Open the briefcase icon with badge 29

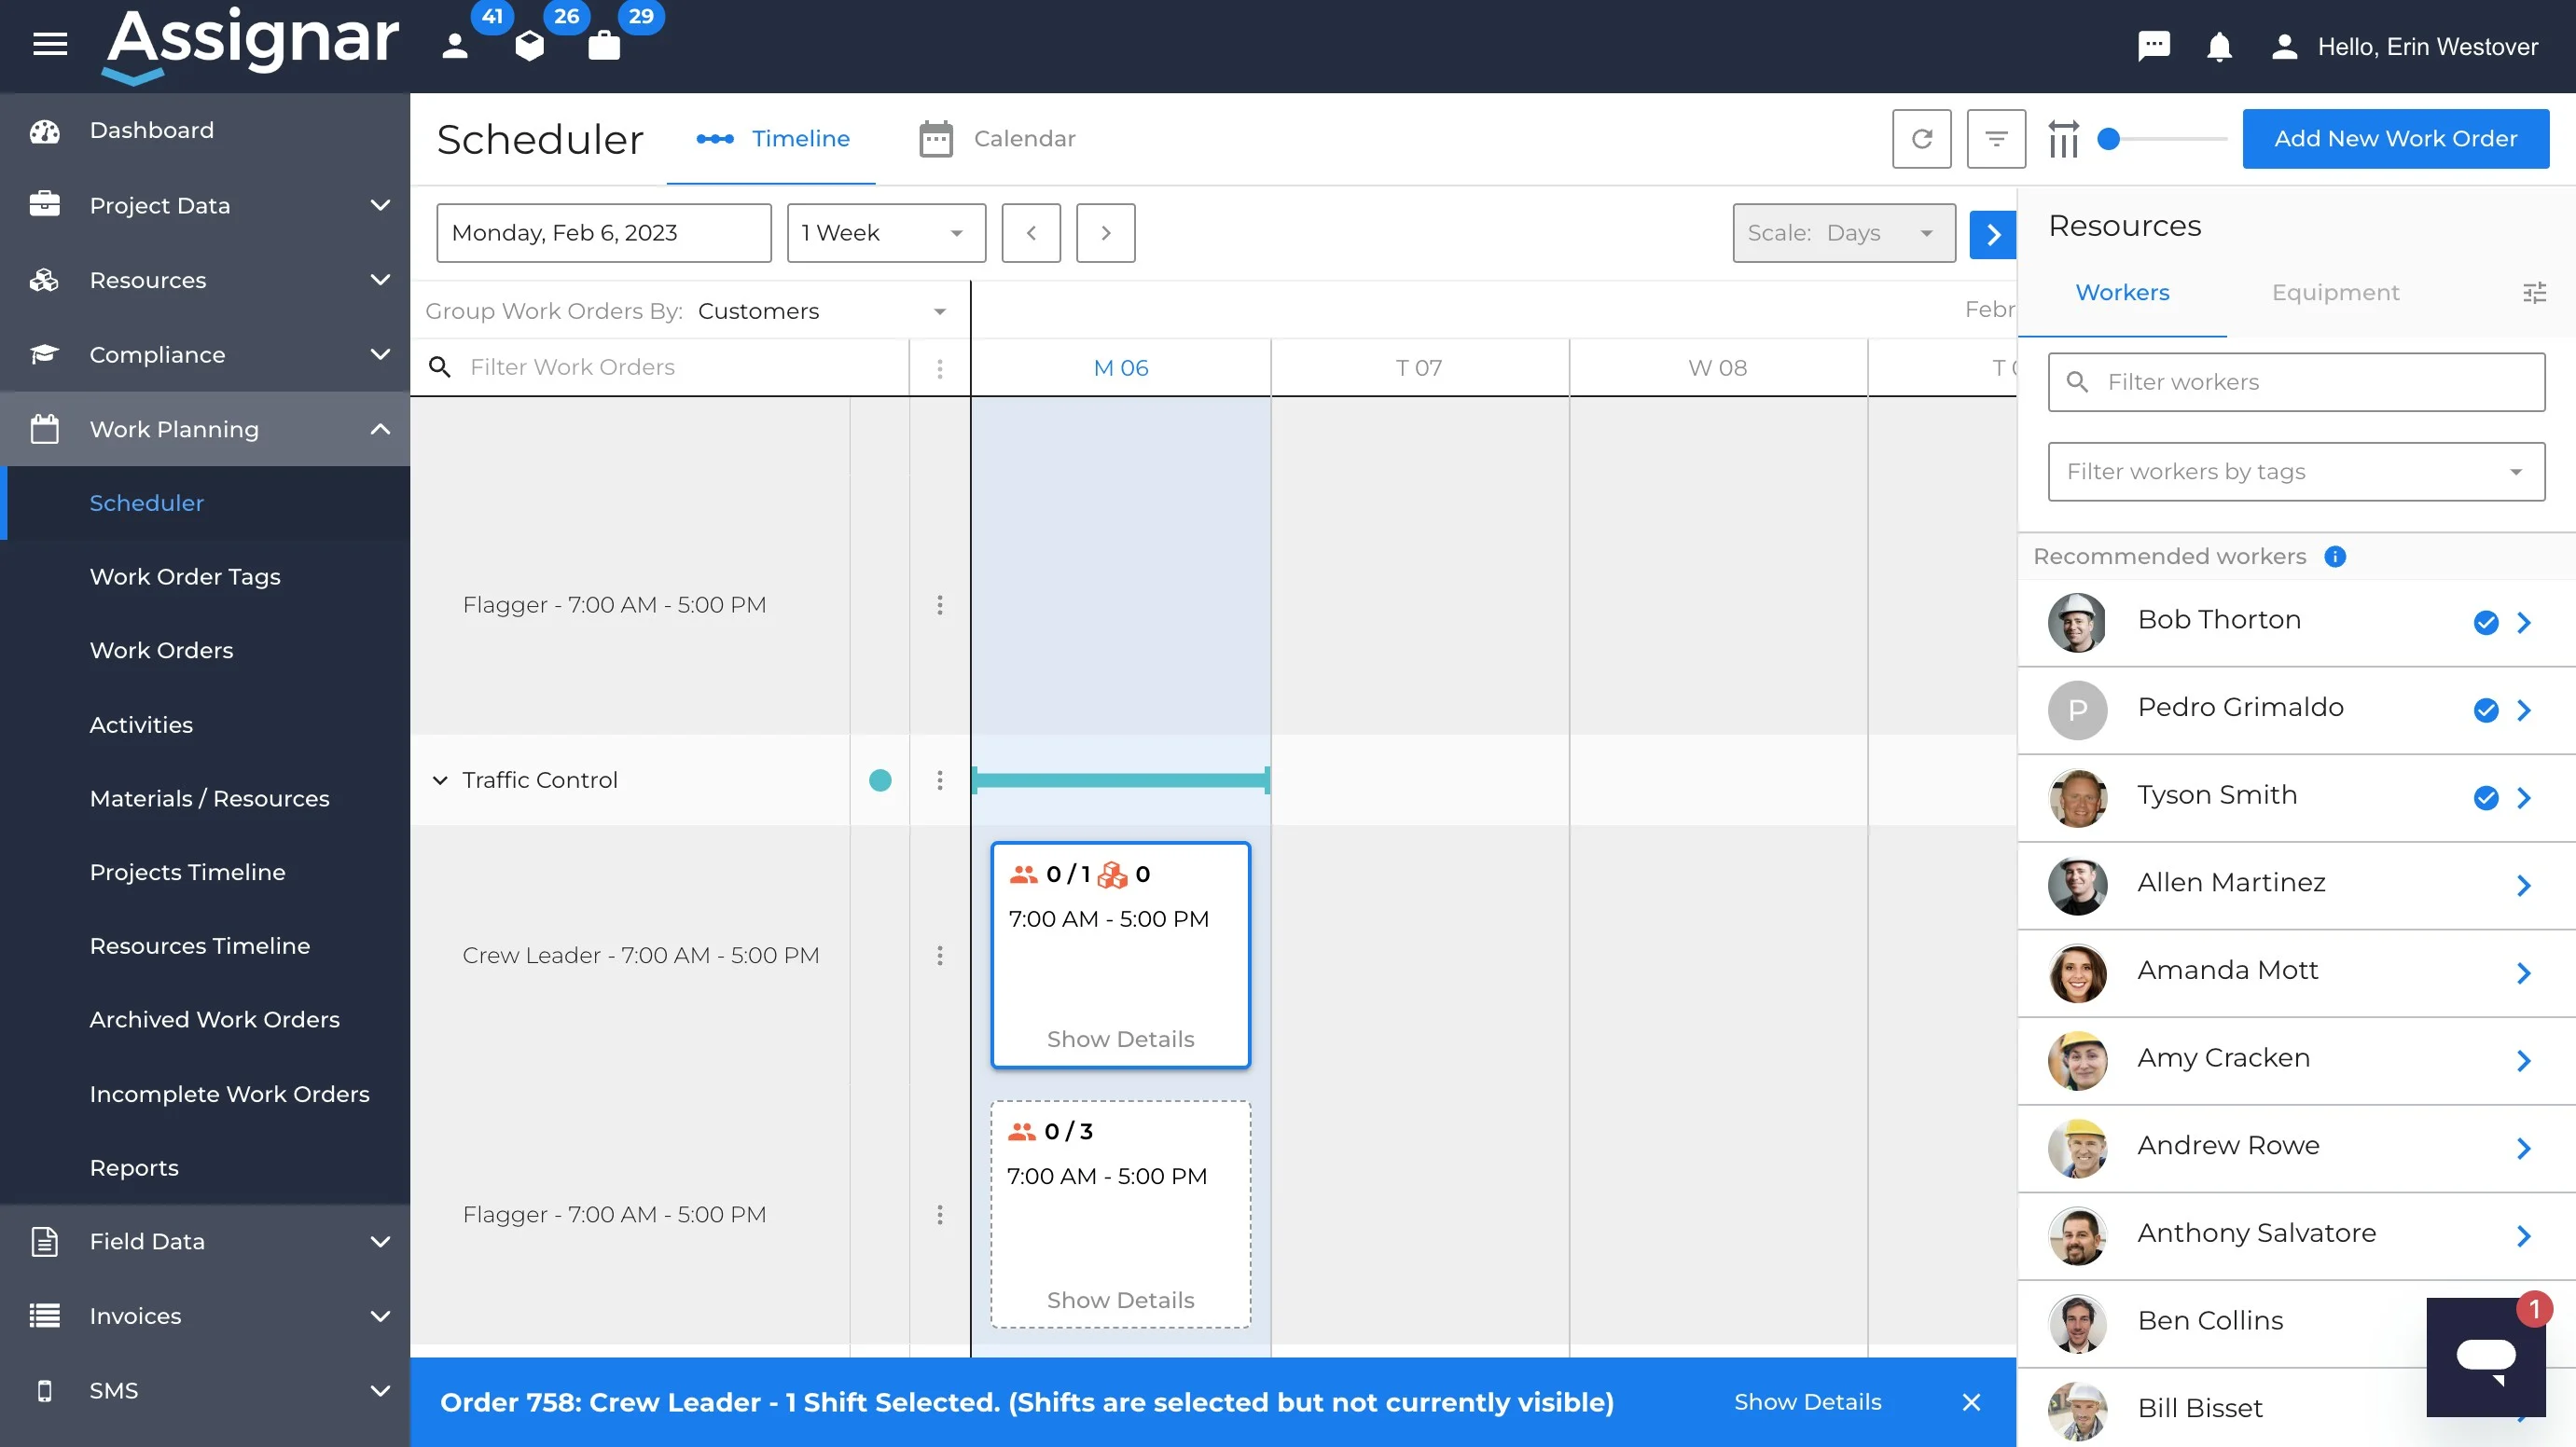(x=604, y=46)
